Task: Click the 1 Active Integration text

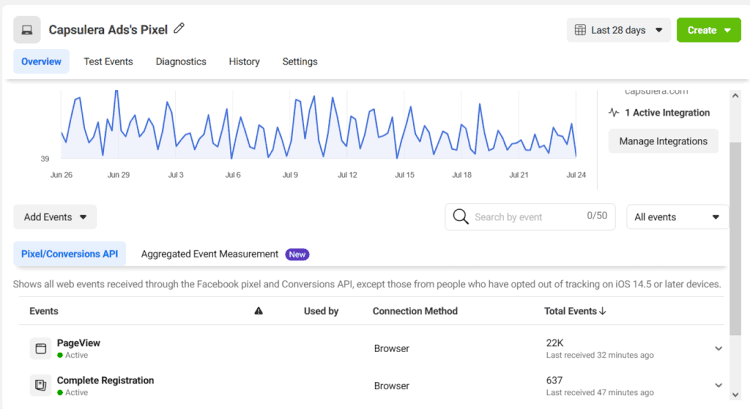Action: [667, 113]
